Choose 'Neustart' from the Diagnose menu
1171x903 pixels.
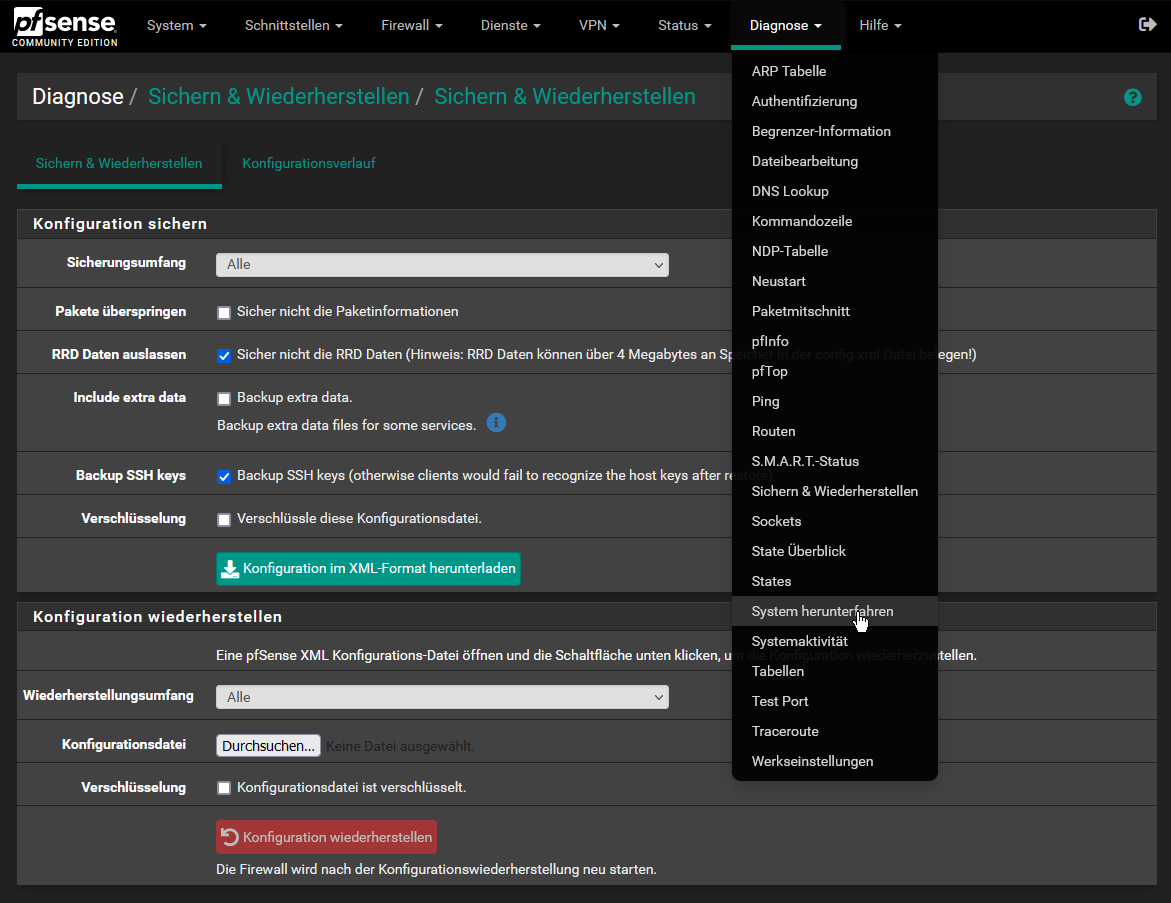tap(834, 281)
